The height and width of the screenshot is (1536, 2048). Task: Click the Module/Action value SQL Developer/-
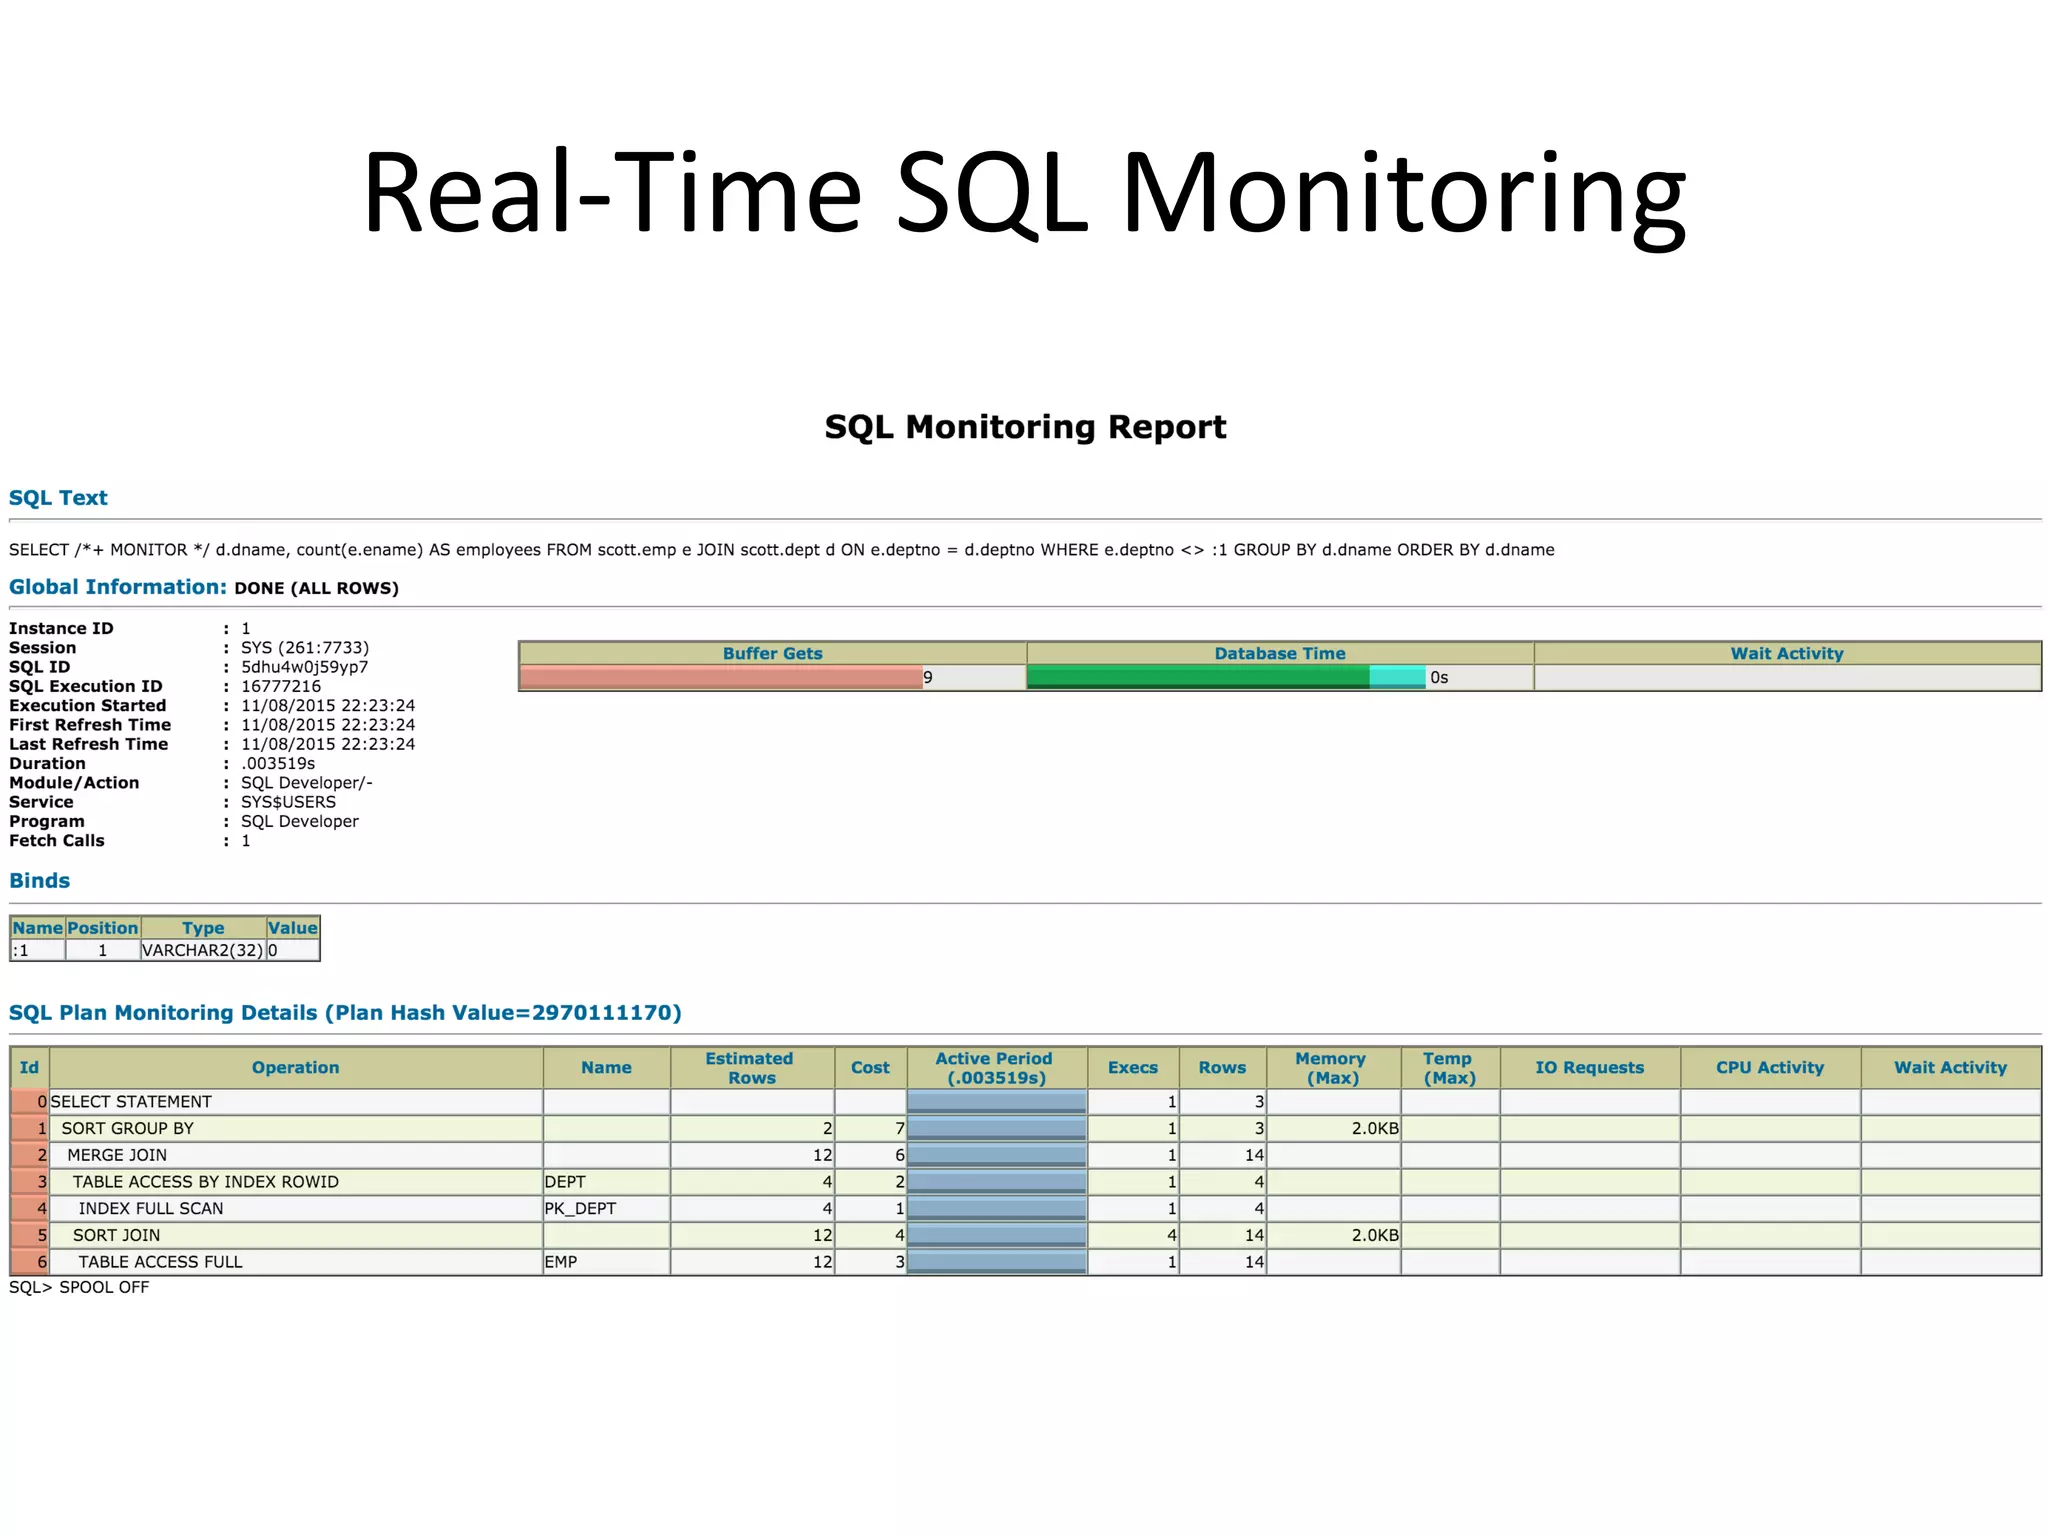click(x=307, y=783)
